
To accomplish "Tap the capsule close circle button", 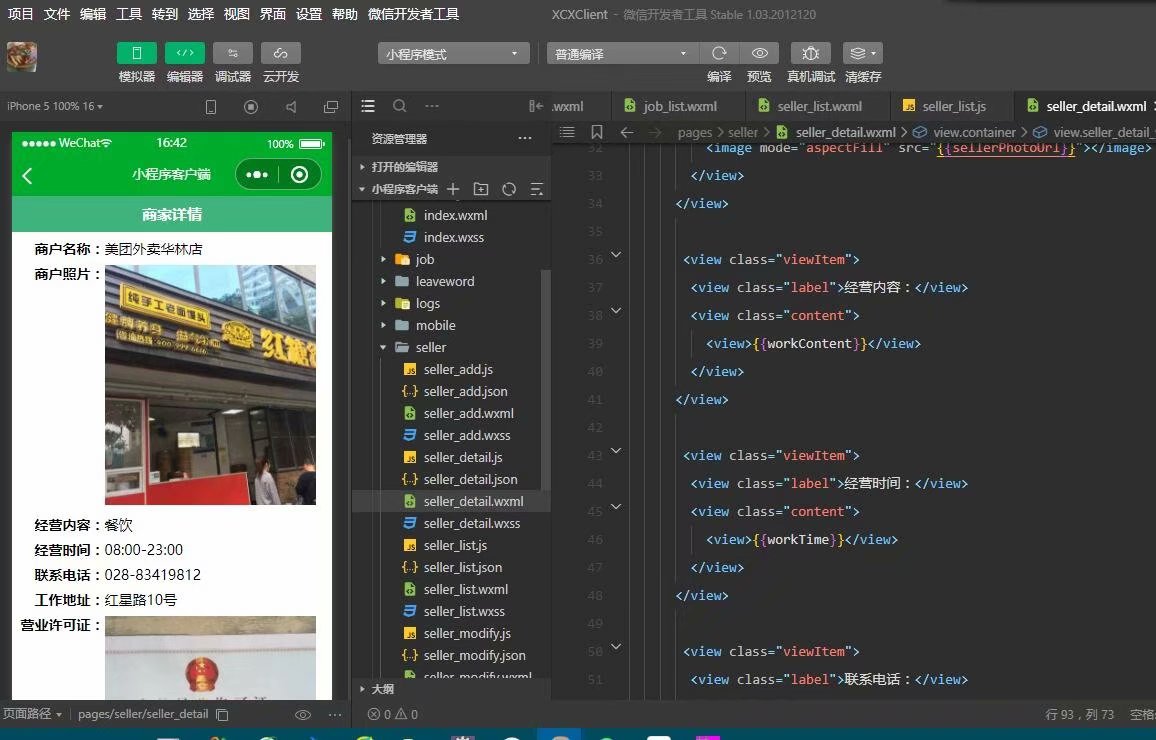I will (299, 175).
